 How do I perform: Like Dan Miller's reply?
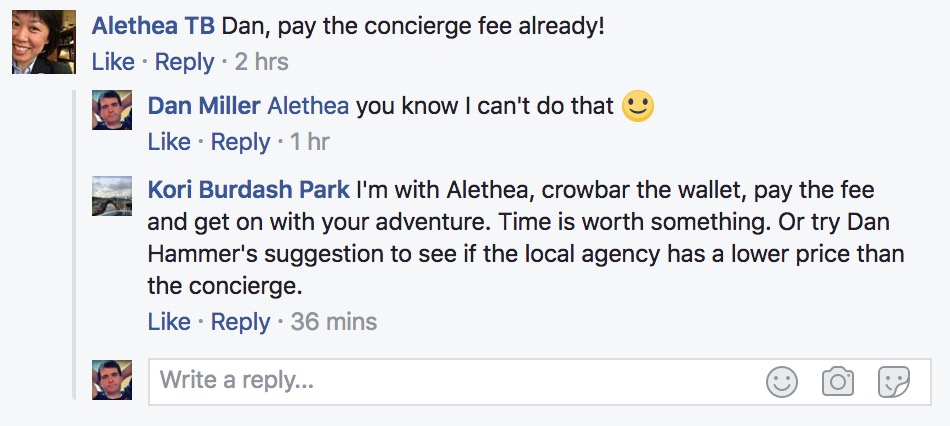pos(168,142)
